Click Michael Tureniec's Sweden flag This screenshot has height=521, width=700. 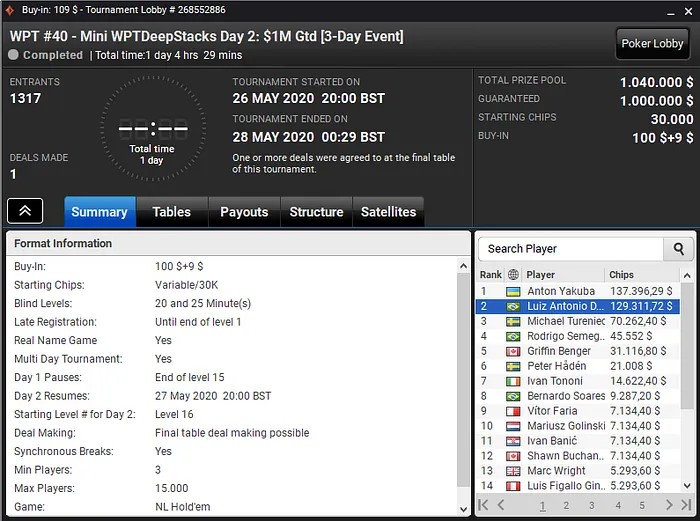coord(513,322)
